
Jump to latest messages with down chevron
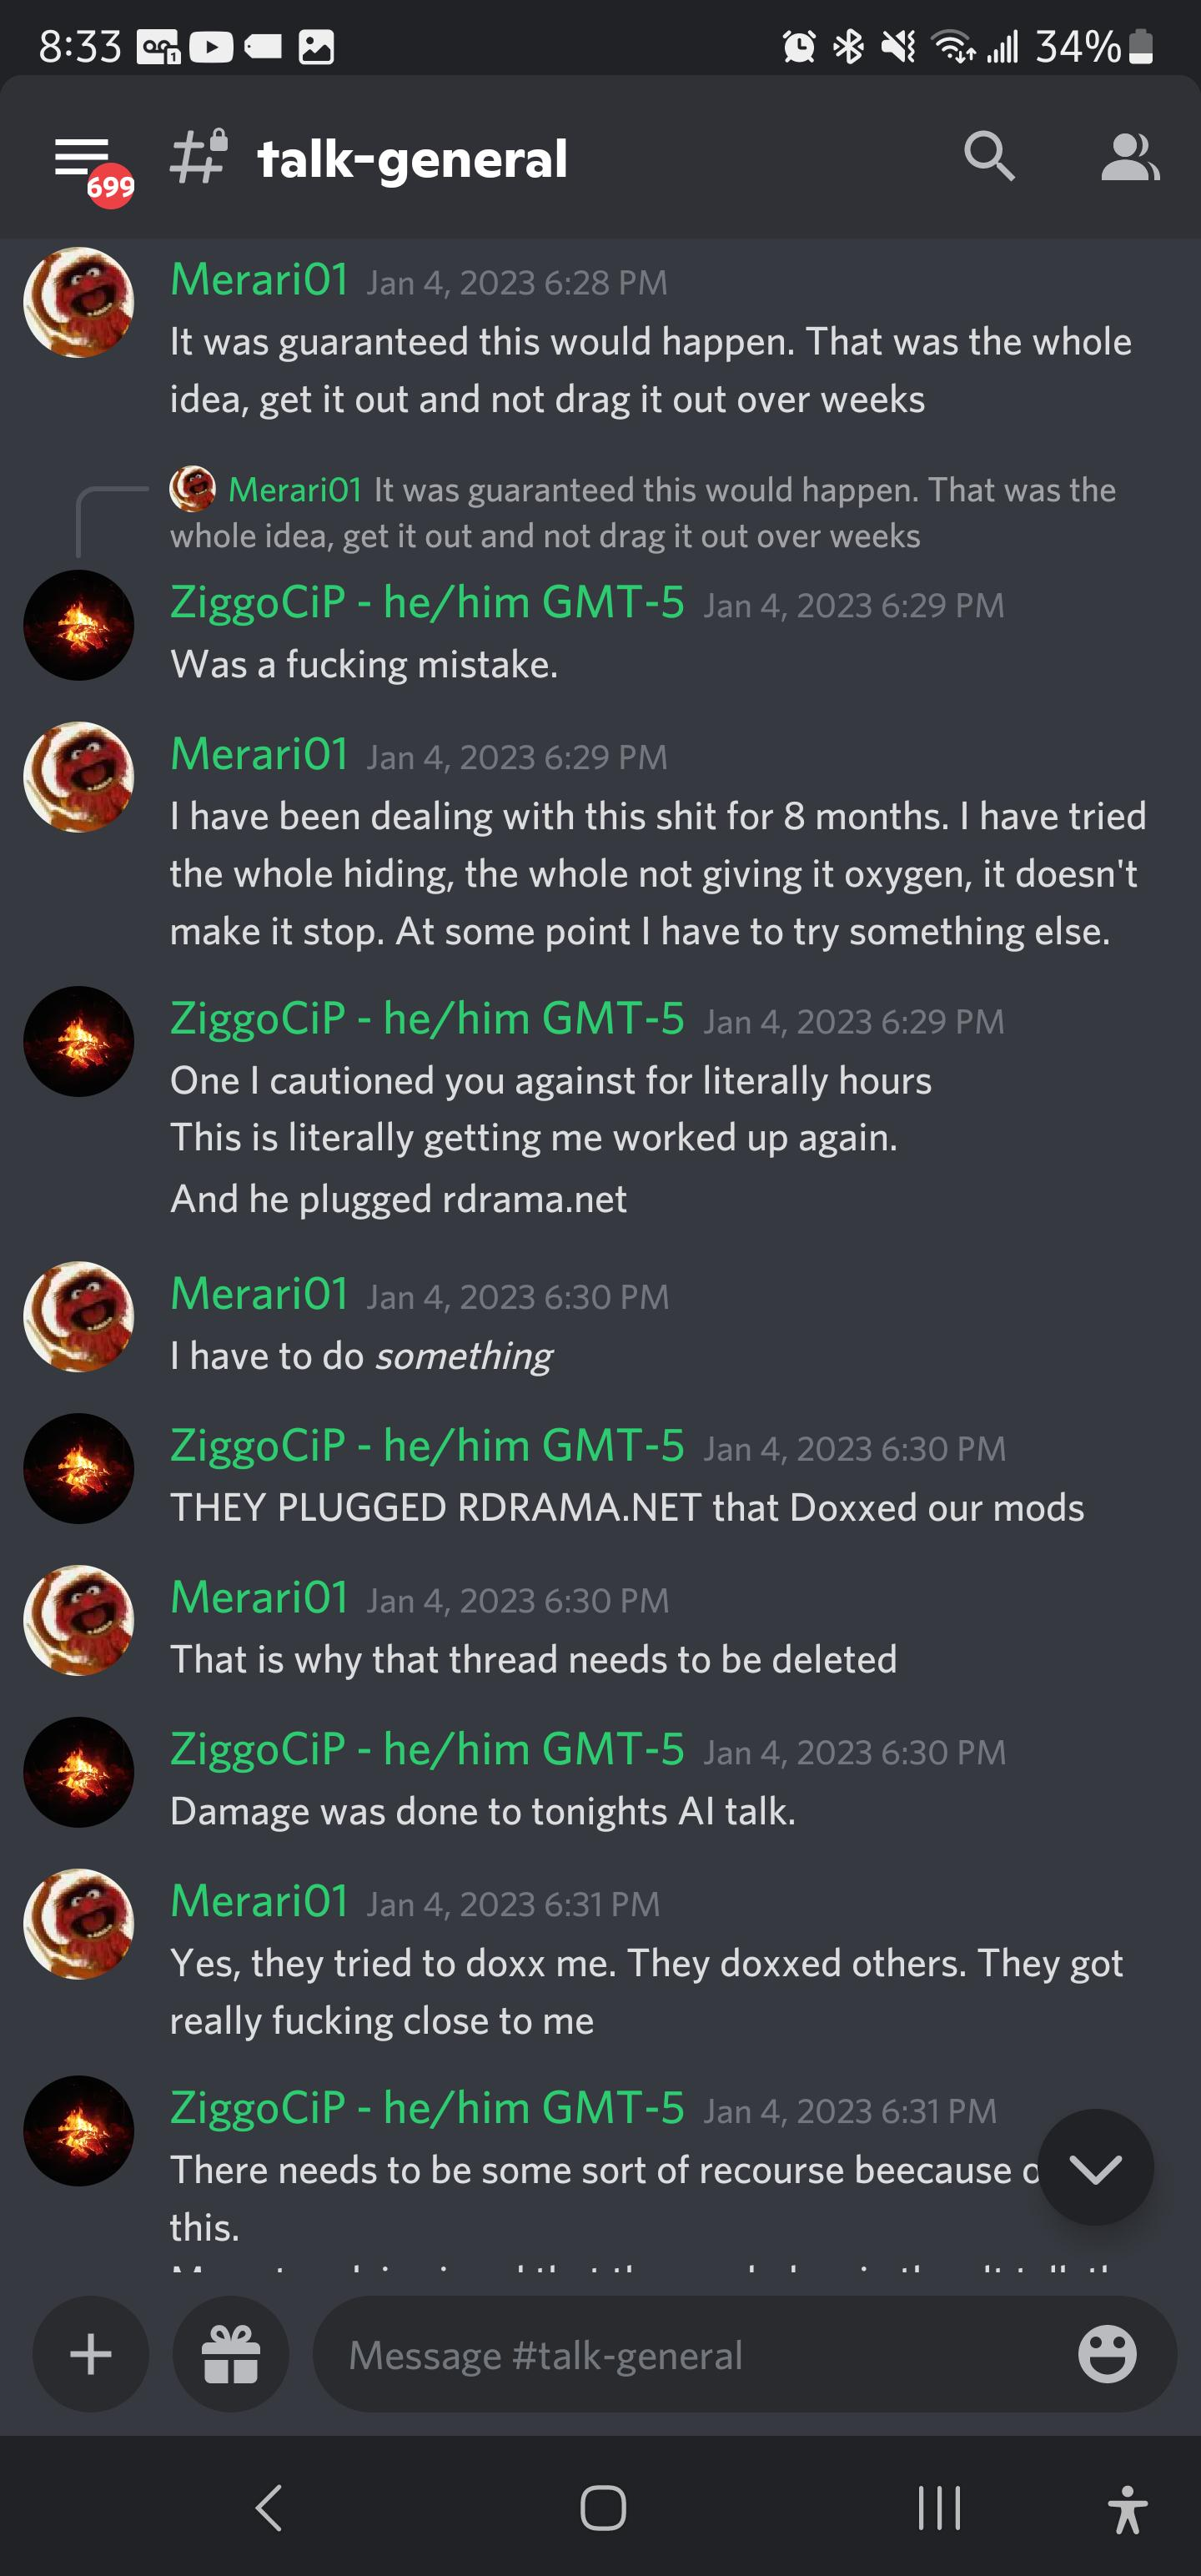click(1095, 2167)
